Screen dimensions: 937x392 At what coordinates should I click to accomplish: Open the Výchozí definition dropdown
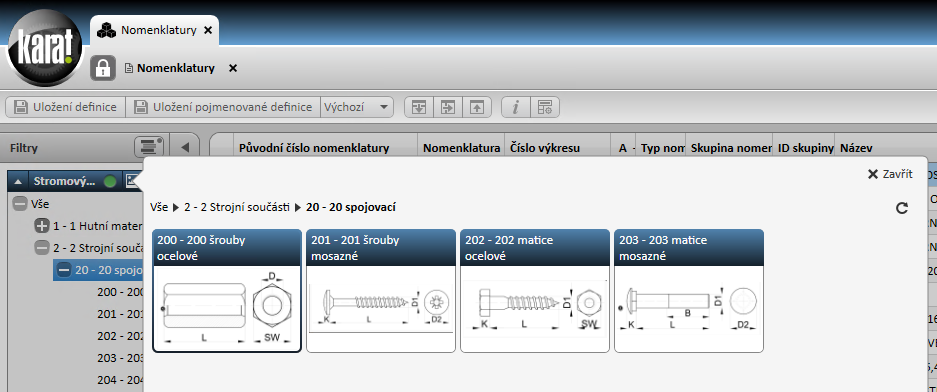[357, 107]
